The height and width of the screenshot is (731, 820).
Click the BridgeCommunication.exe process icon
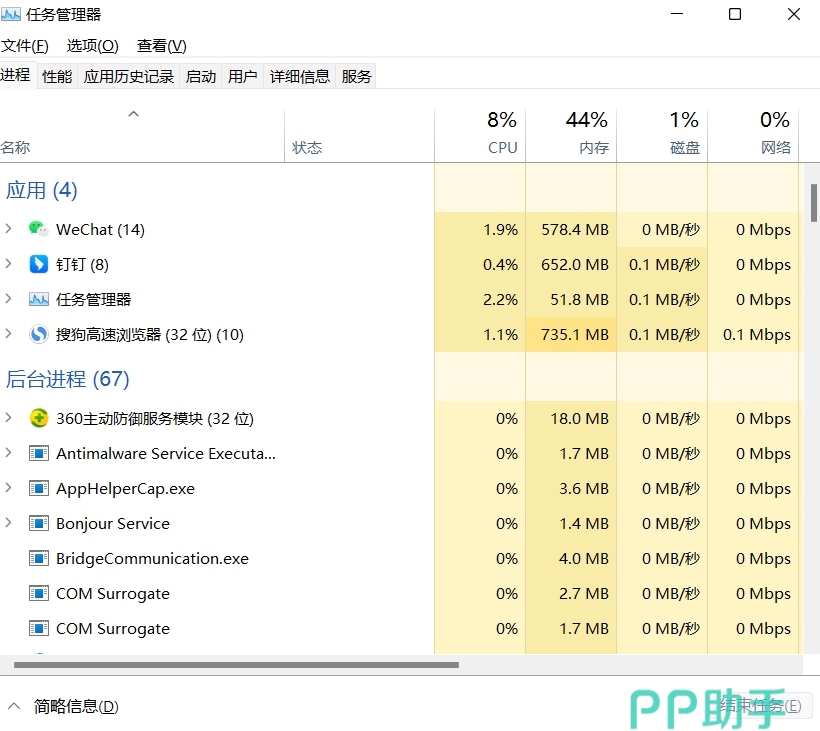point(38,558)
